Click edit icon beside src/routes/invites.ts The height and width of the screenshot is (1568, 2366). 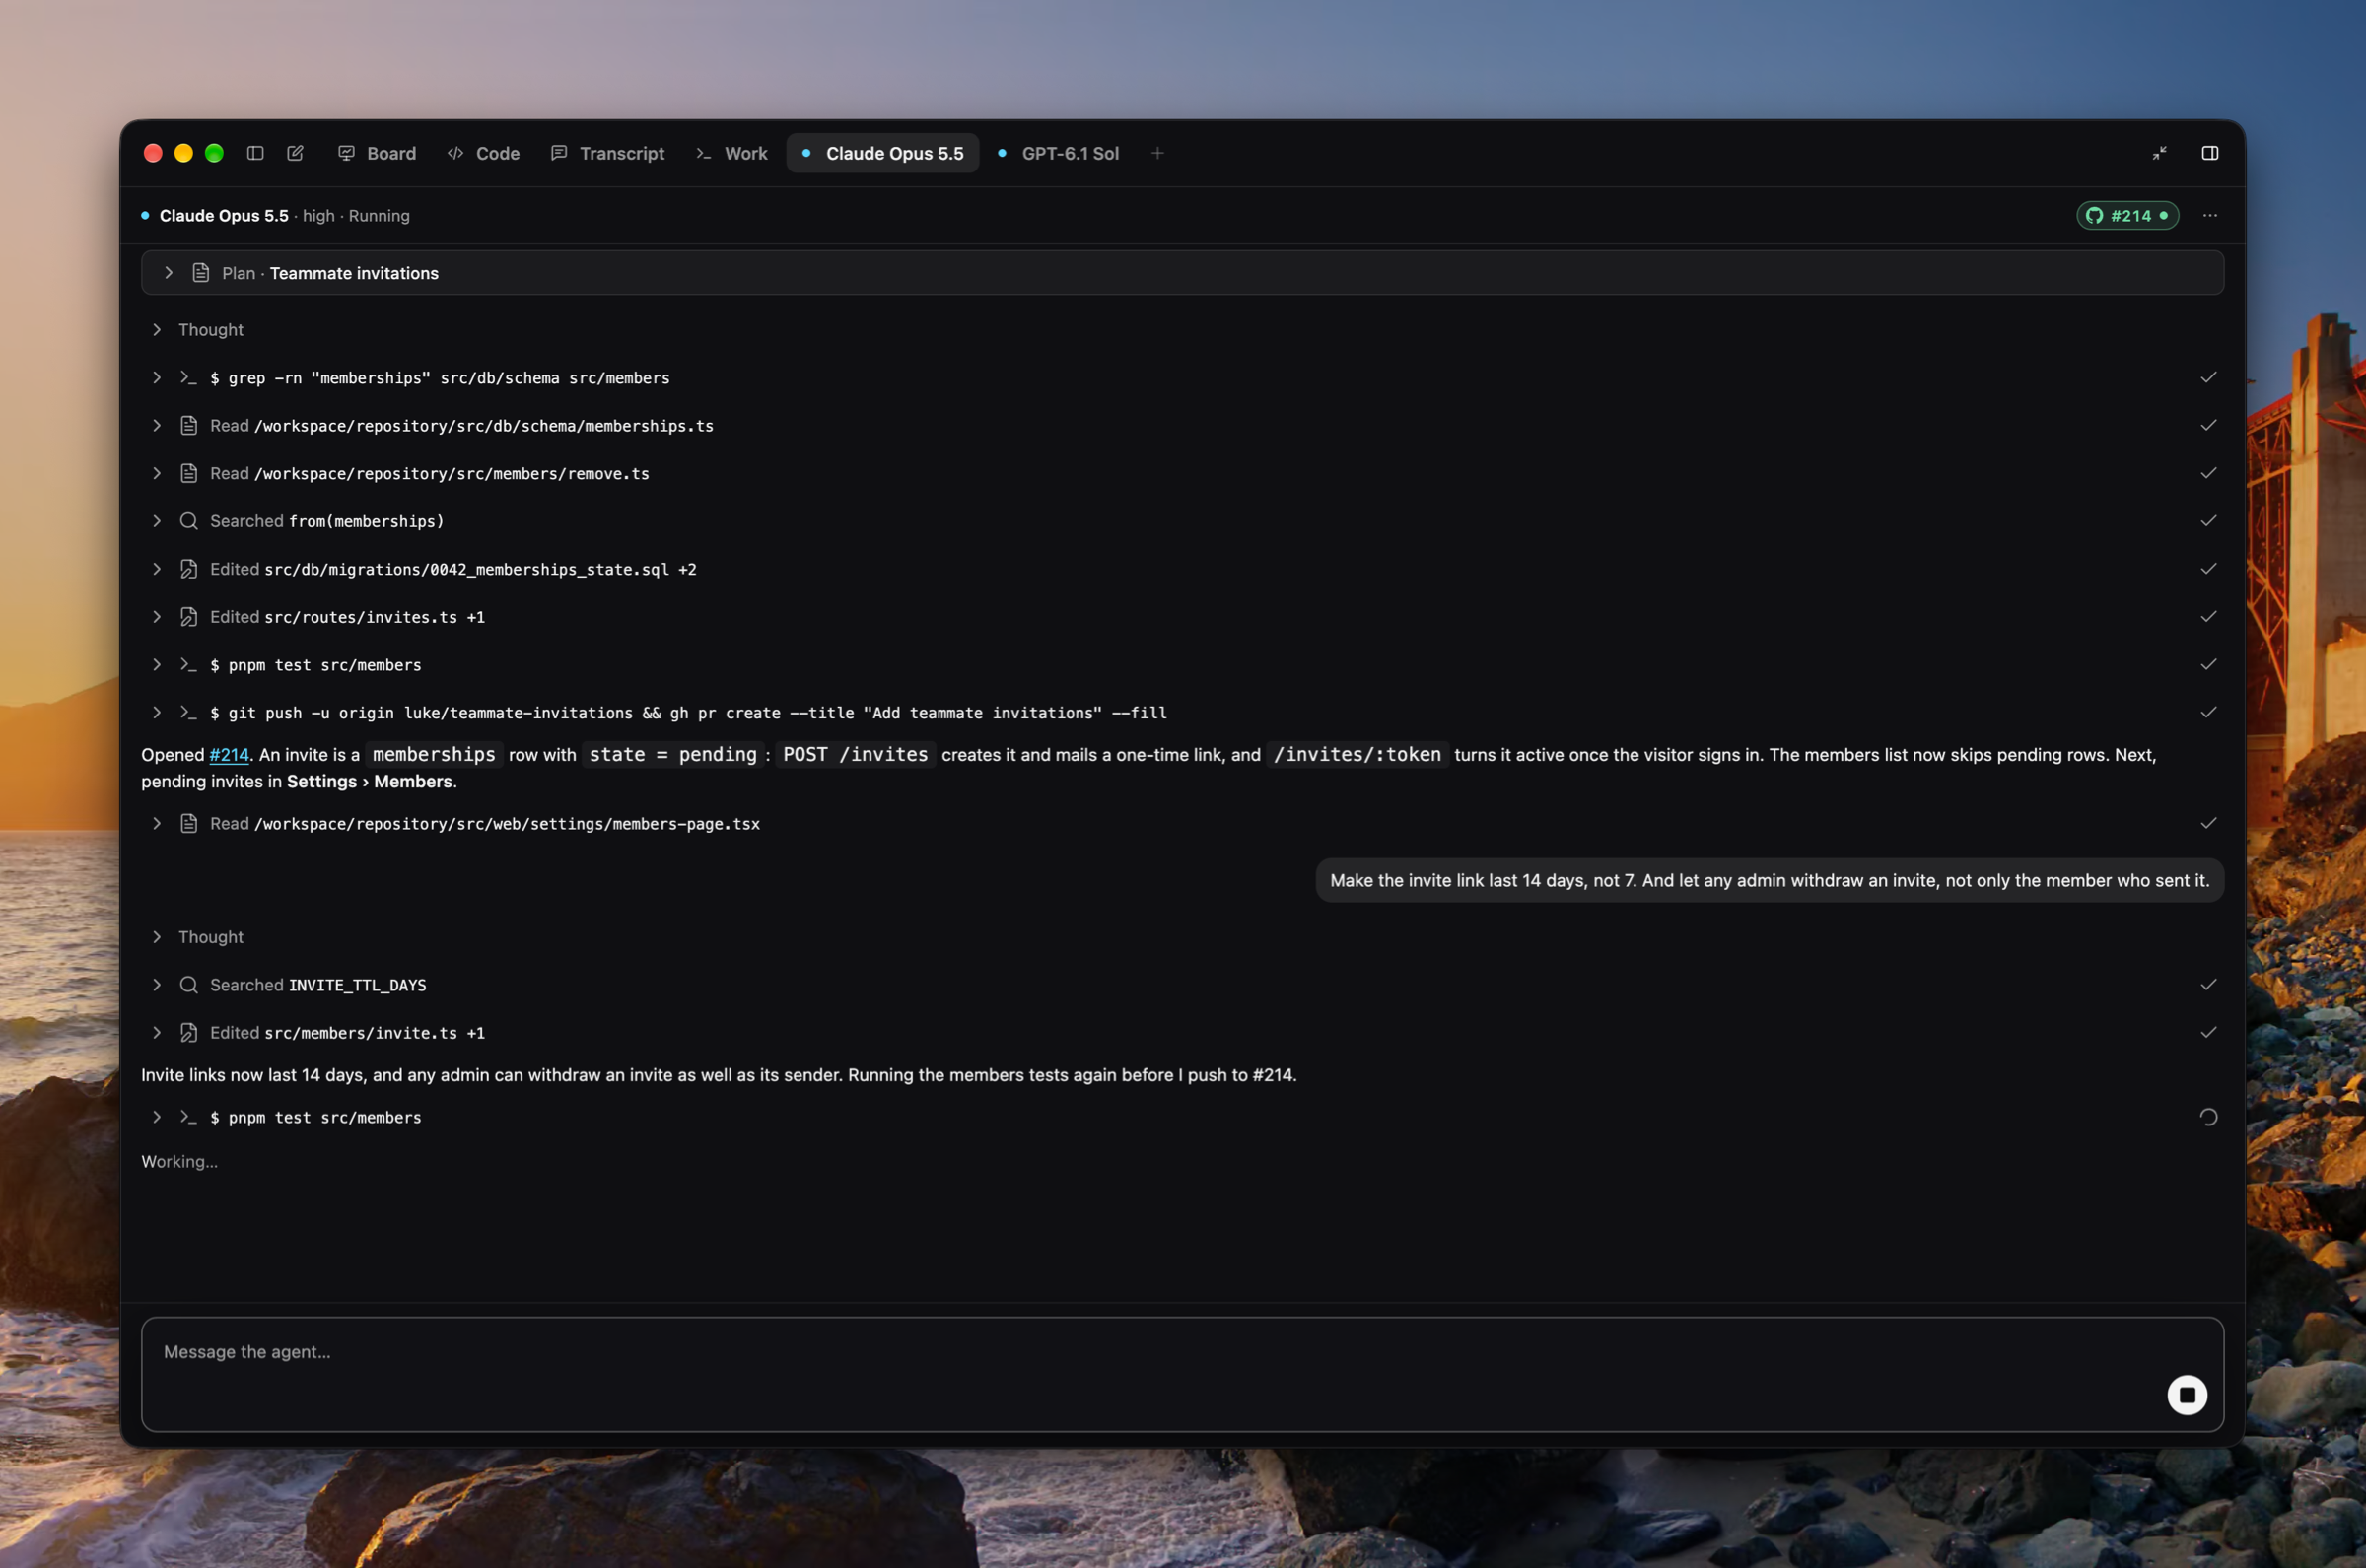[188, 617]
